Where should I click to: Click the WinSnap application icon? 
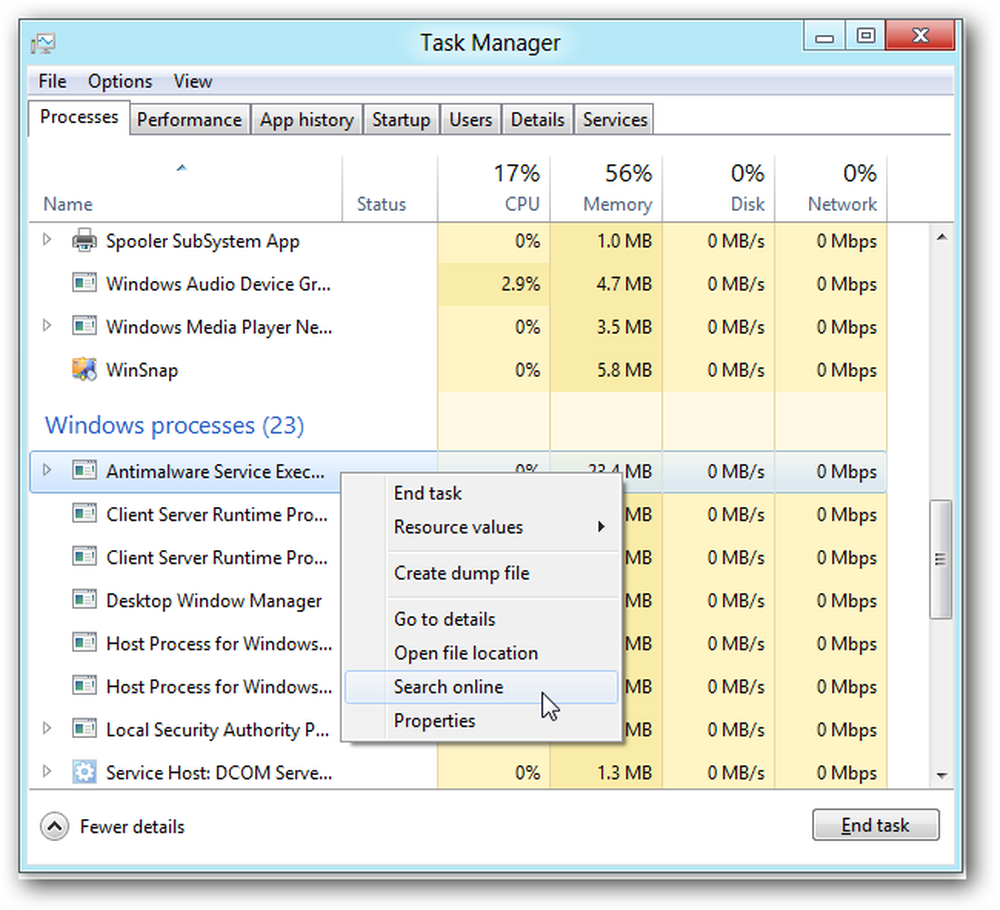84,370
